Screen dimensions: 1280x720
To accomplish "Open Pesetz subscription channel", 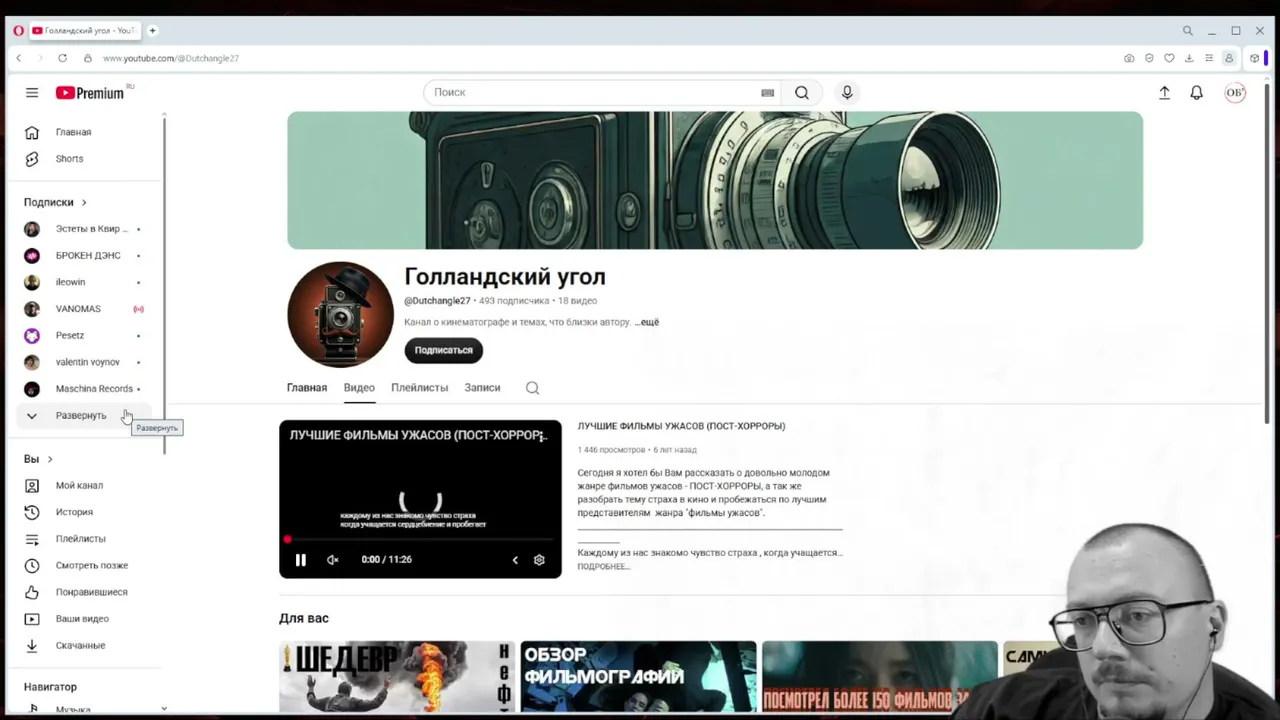I will (x=85, y=336).
